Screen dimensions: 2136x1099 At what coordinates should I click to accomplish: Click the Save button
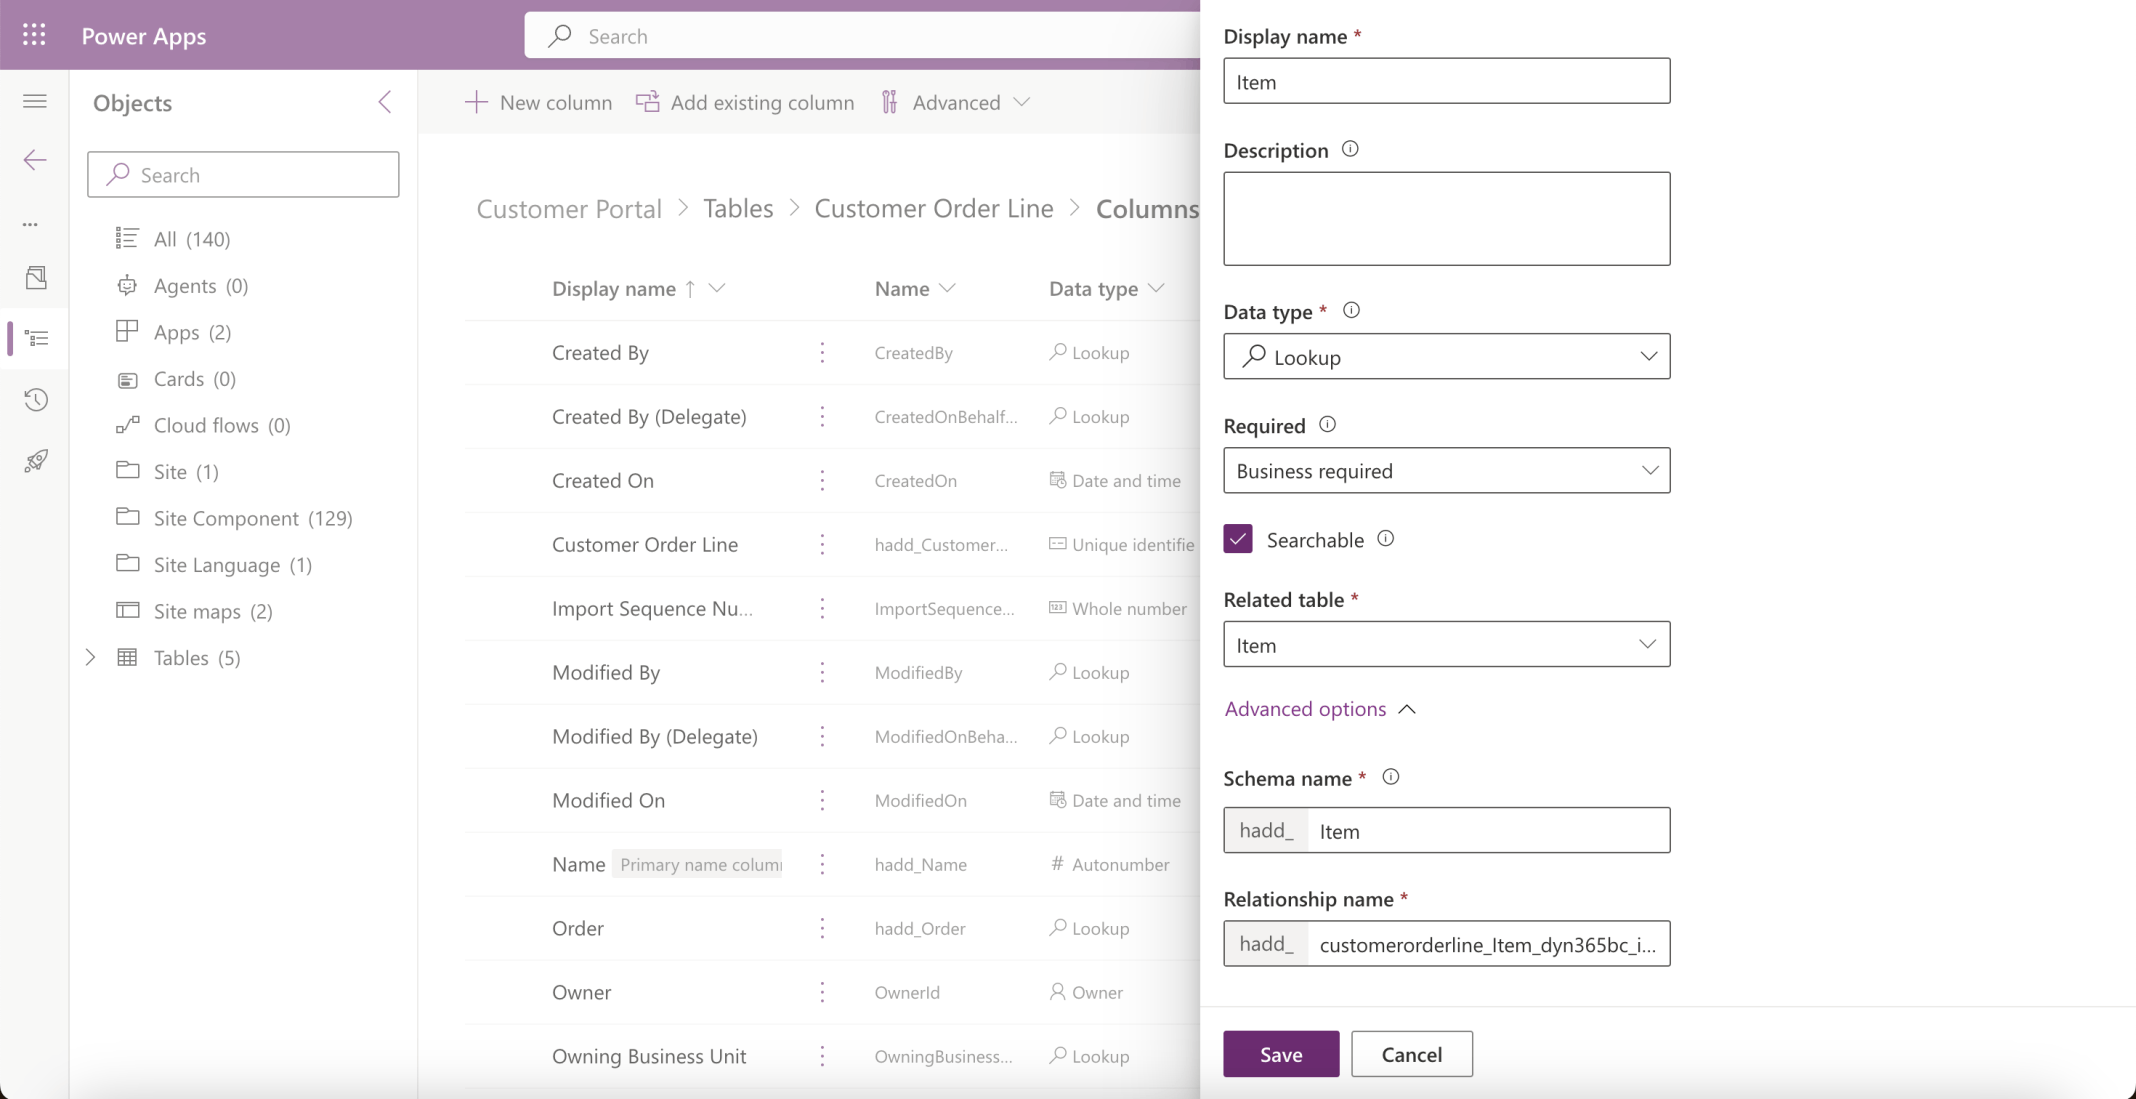[1280, 1054]
